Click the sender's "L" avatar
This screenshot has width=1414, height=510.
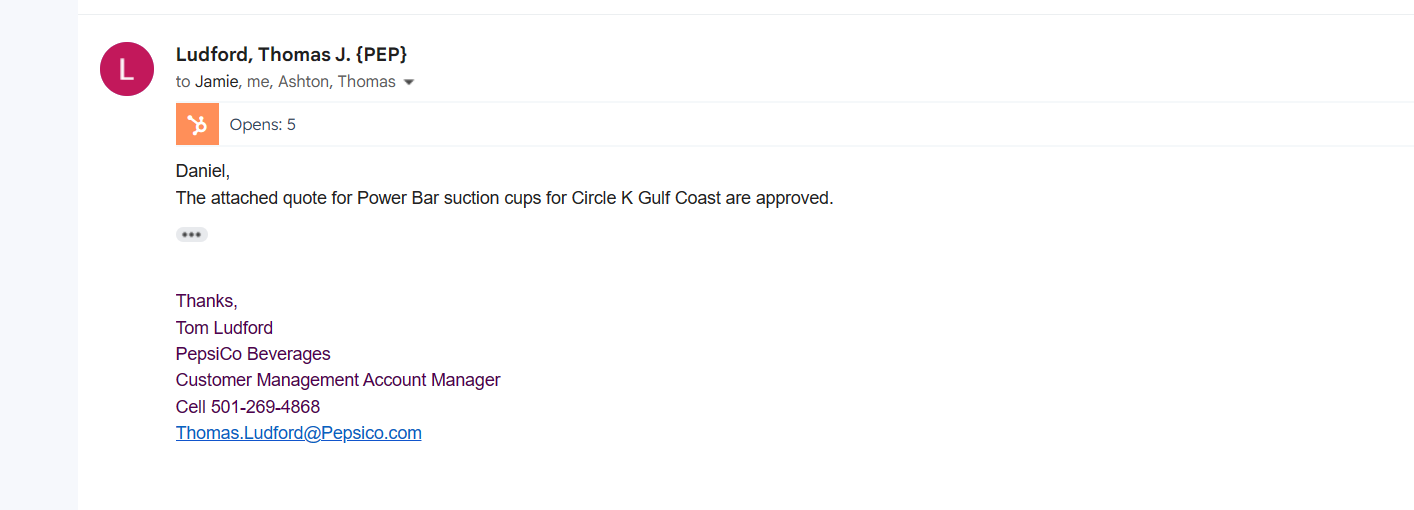(127, 69)
